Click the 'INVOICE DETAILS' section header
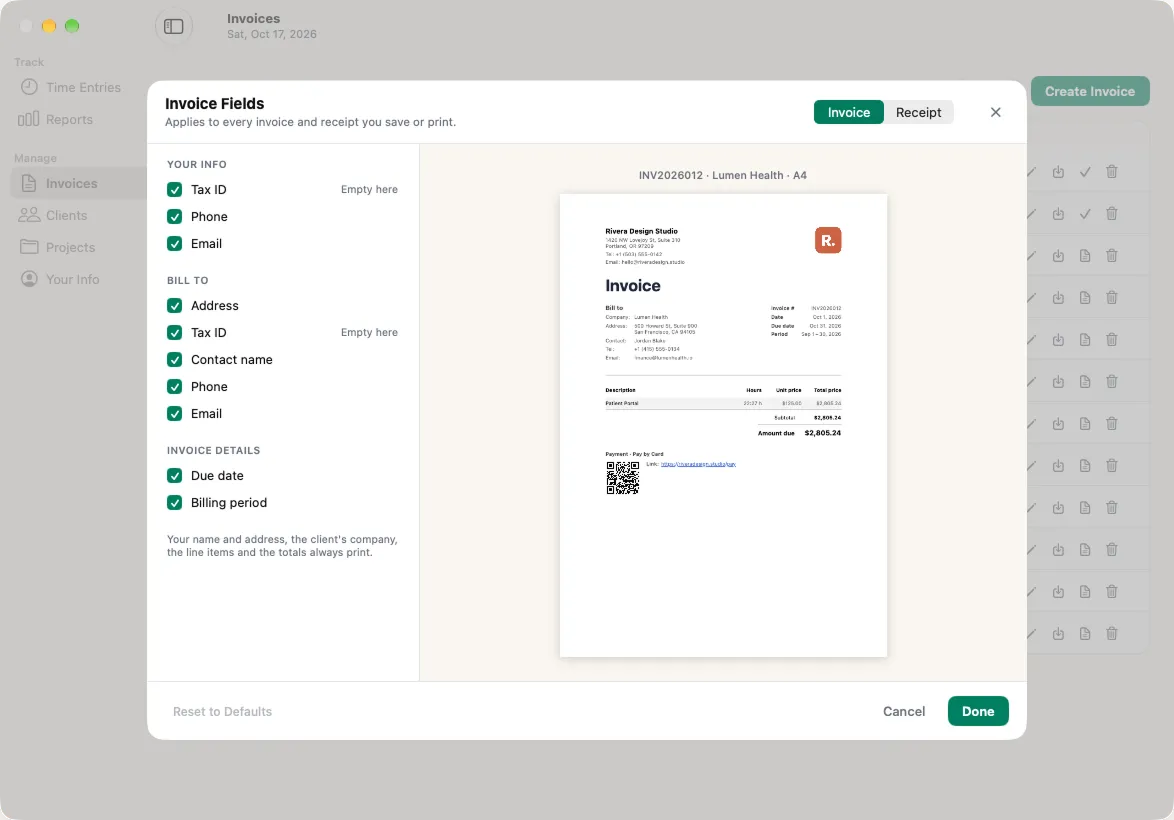Image resolution: width=1174 pixels, height=820 pixels. coord(213,450)
